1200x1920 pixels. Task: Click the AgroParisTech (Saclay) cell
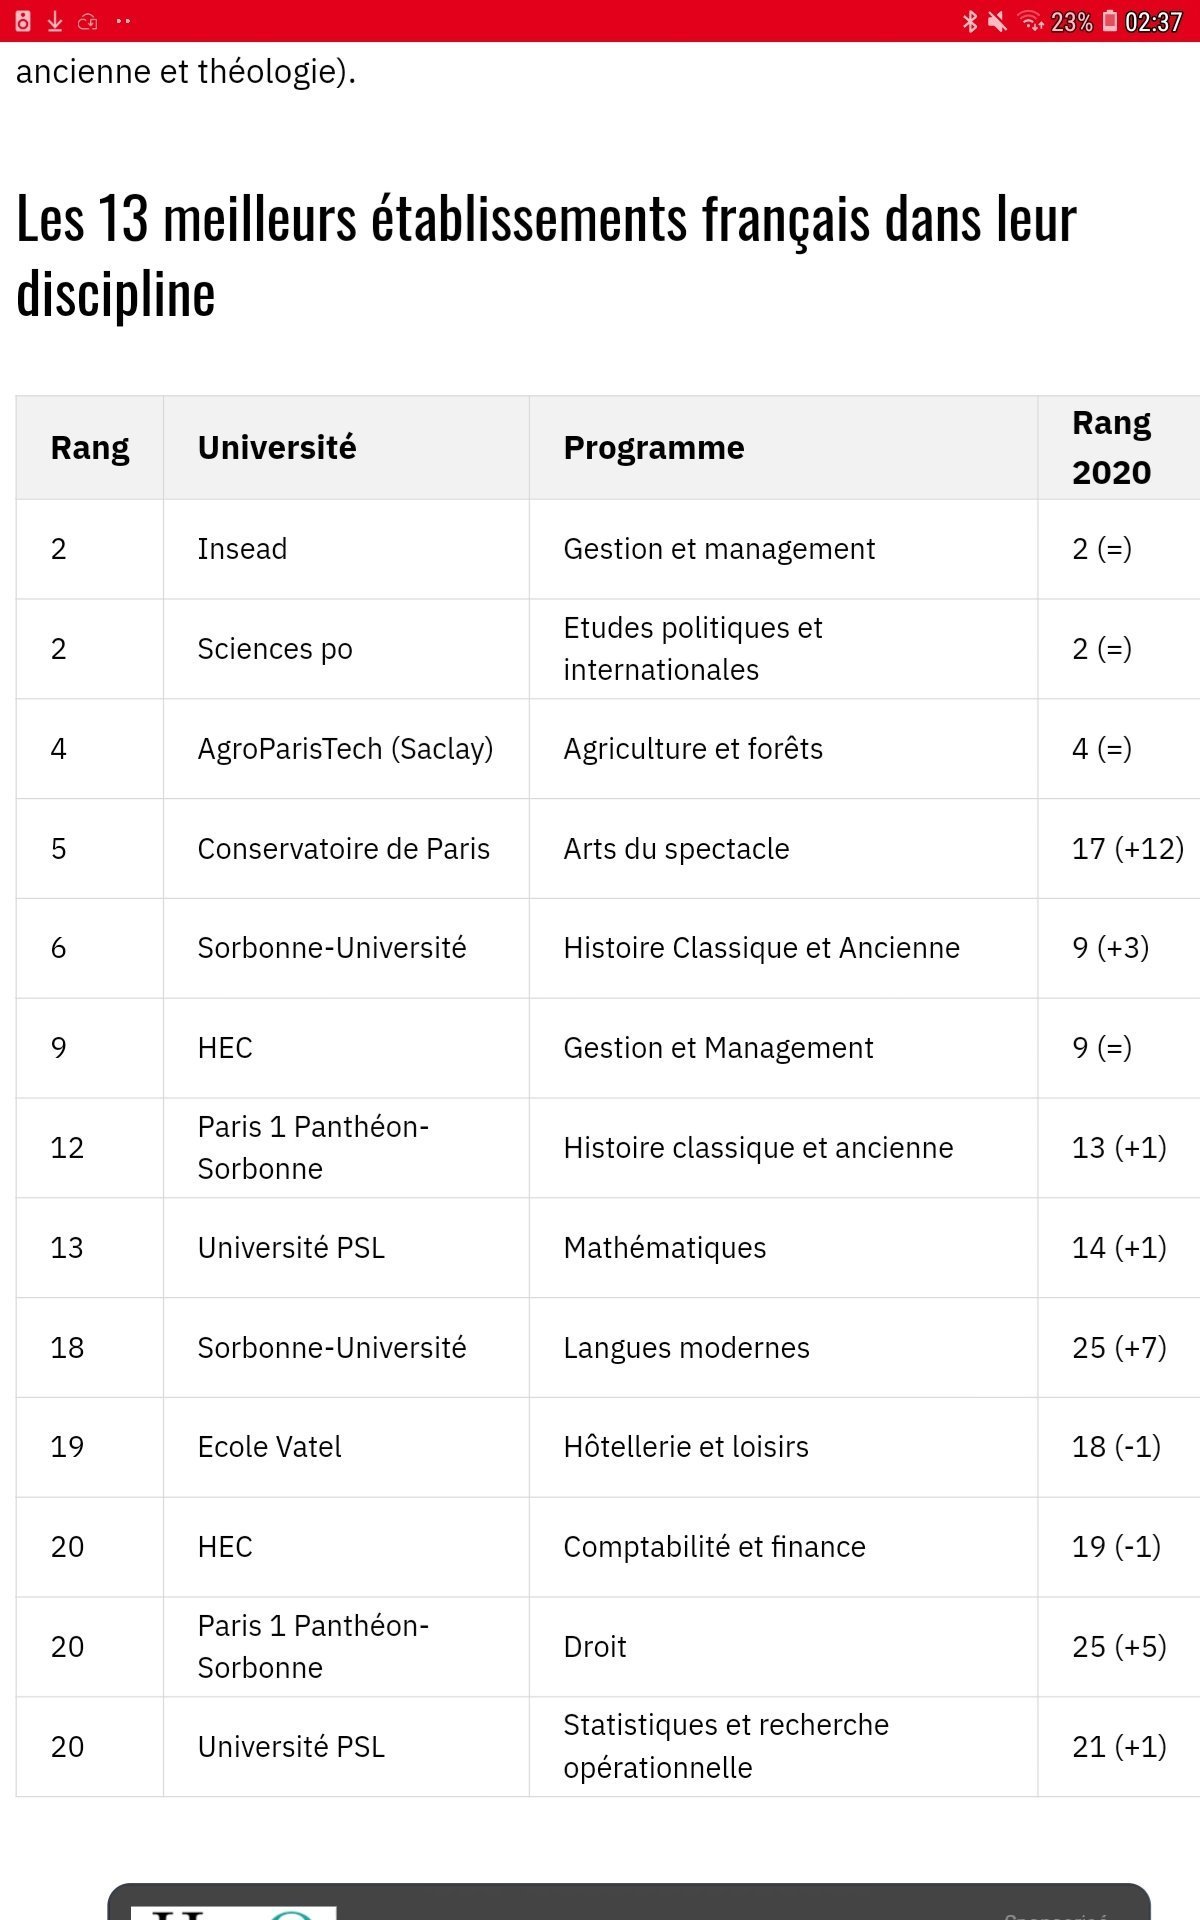point(345,749)
